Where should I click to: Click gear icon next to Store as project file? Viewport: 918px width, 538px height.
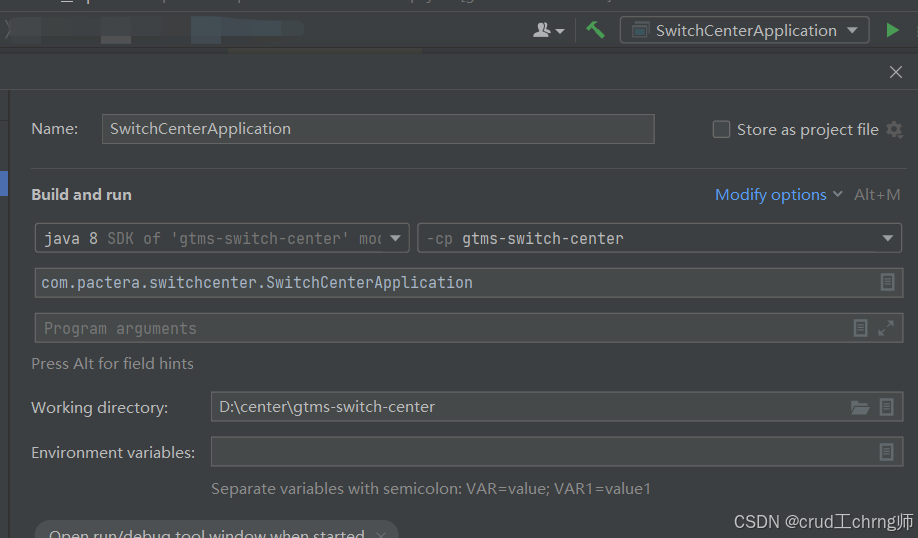coord(894,129)
